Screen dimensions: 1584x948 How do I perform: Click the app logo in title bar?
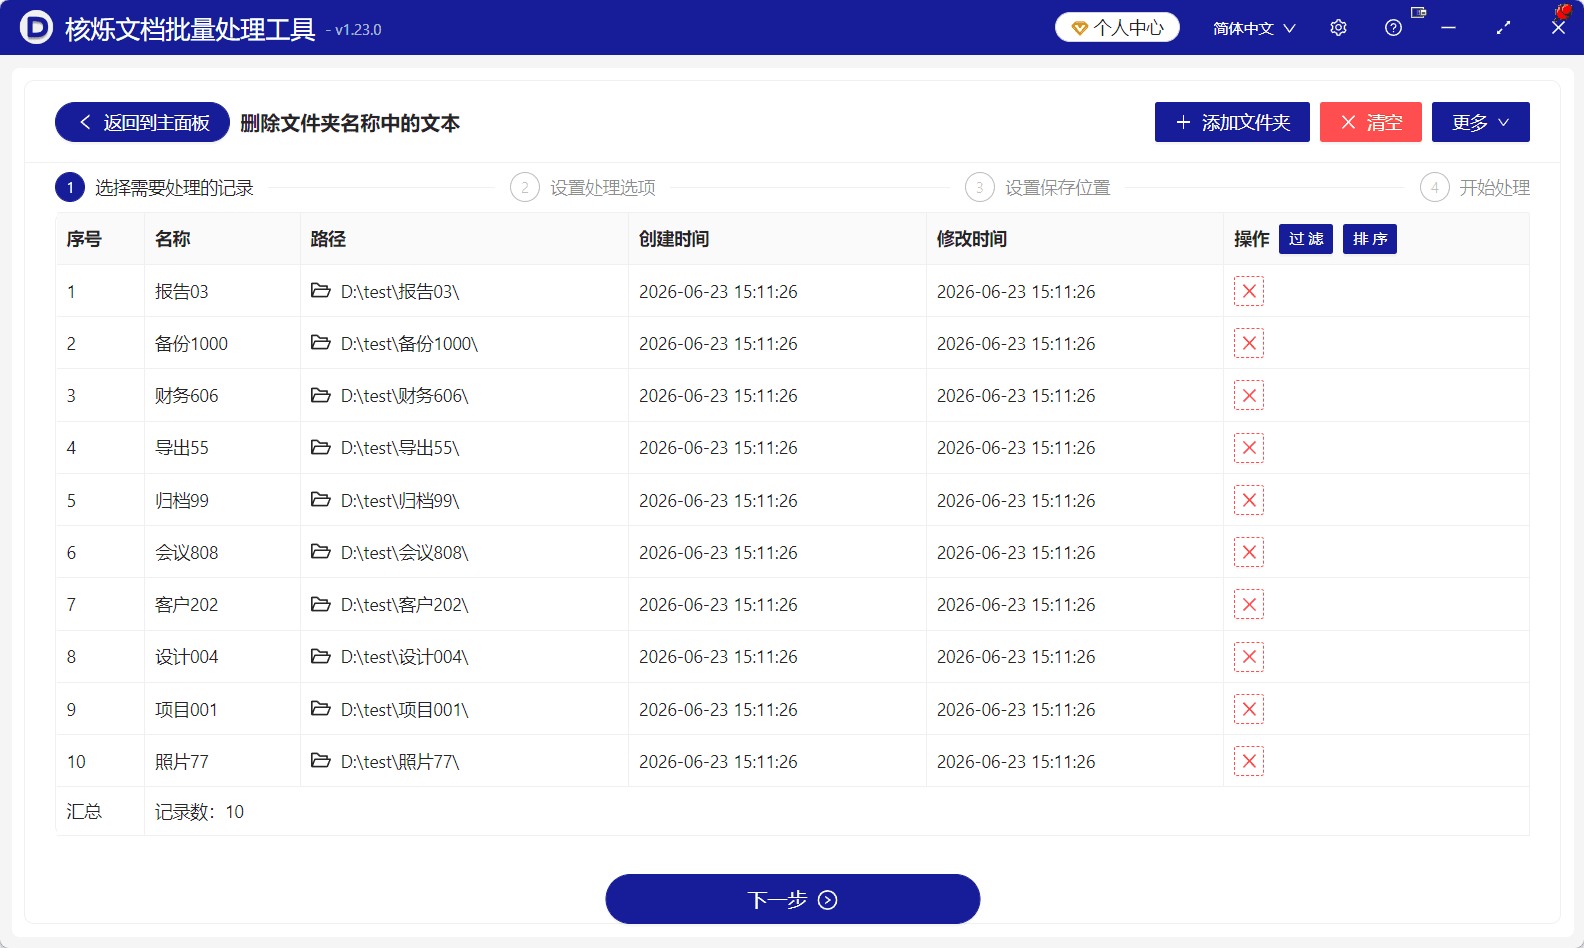click(36, 27)
